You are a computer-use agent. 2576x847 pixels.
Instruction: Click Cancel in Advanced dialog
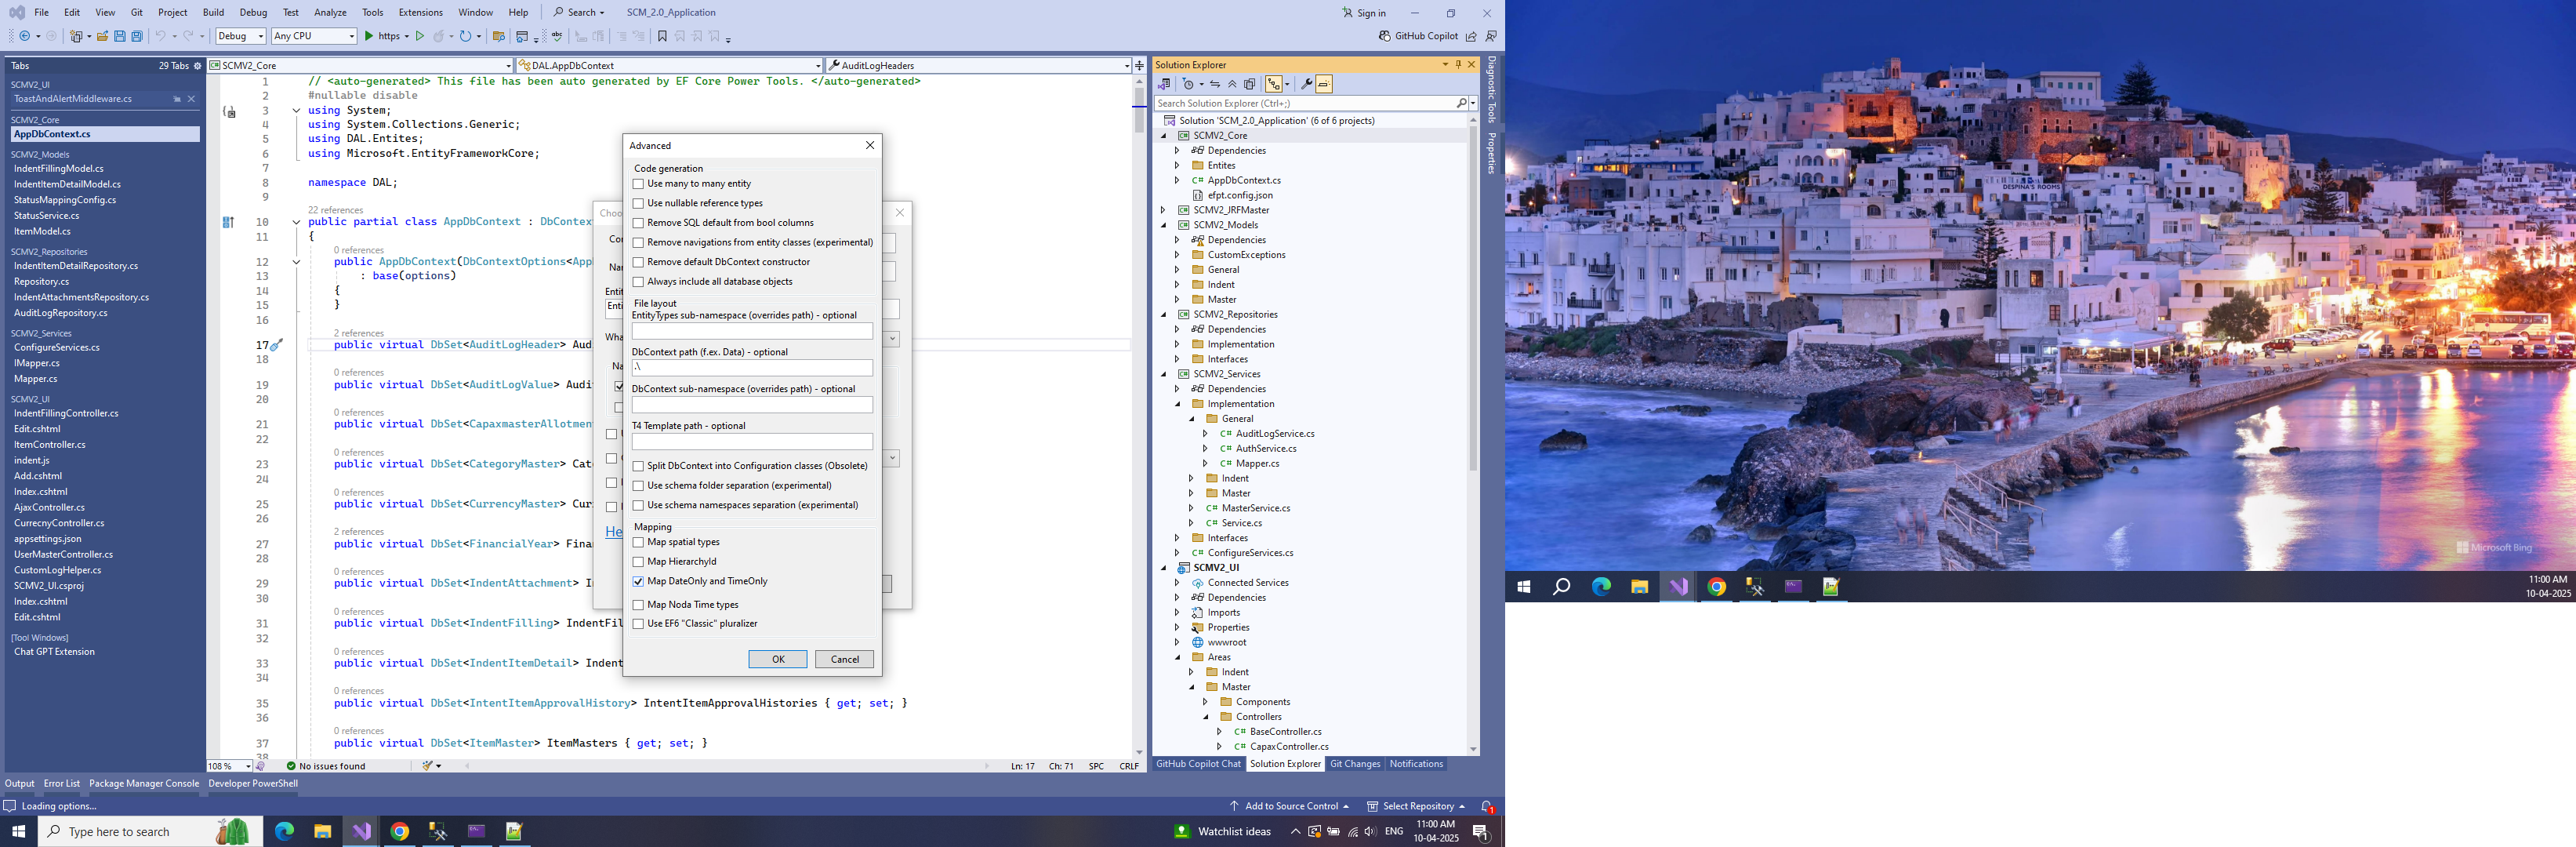click(x=844, y=659)
